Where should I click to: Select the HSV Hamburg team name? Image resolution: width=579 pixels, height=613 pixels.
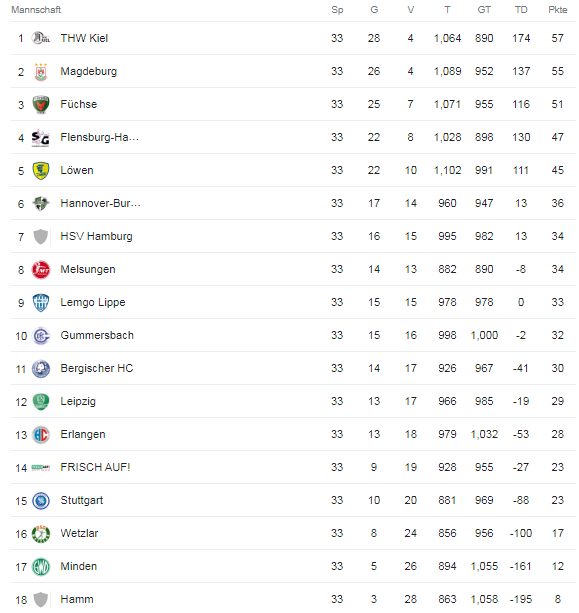tap(96, 236)
